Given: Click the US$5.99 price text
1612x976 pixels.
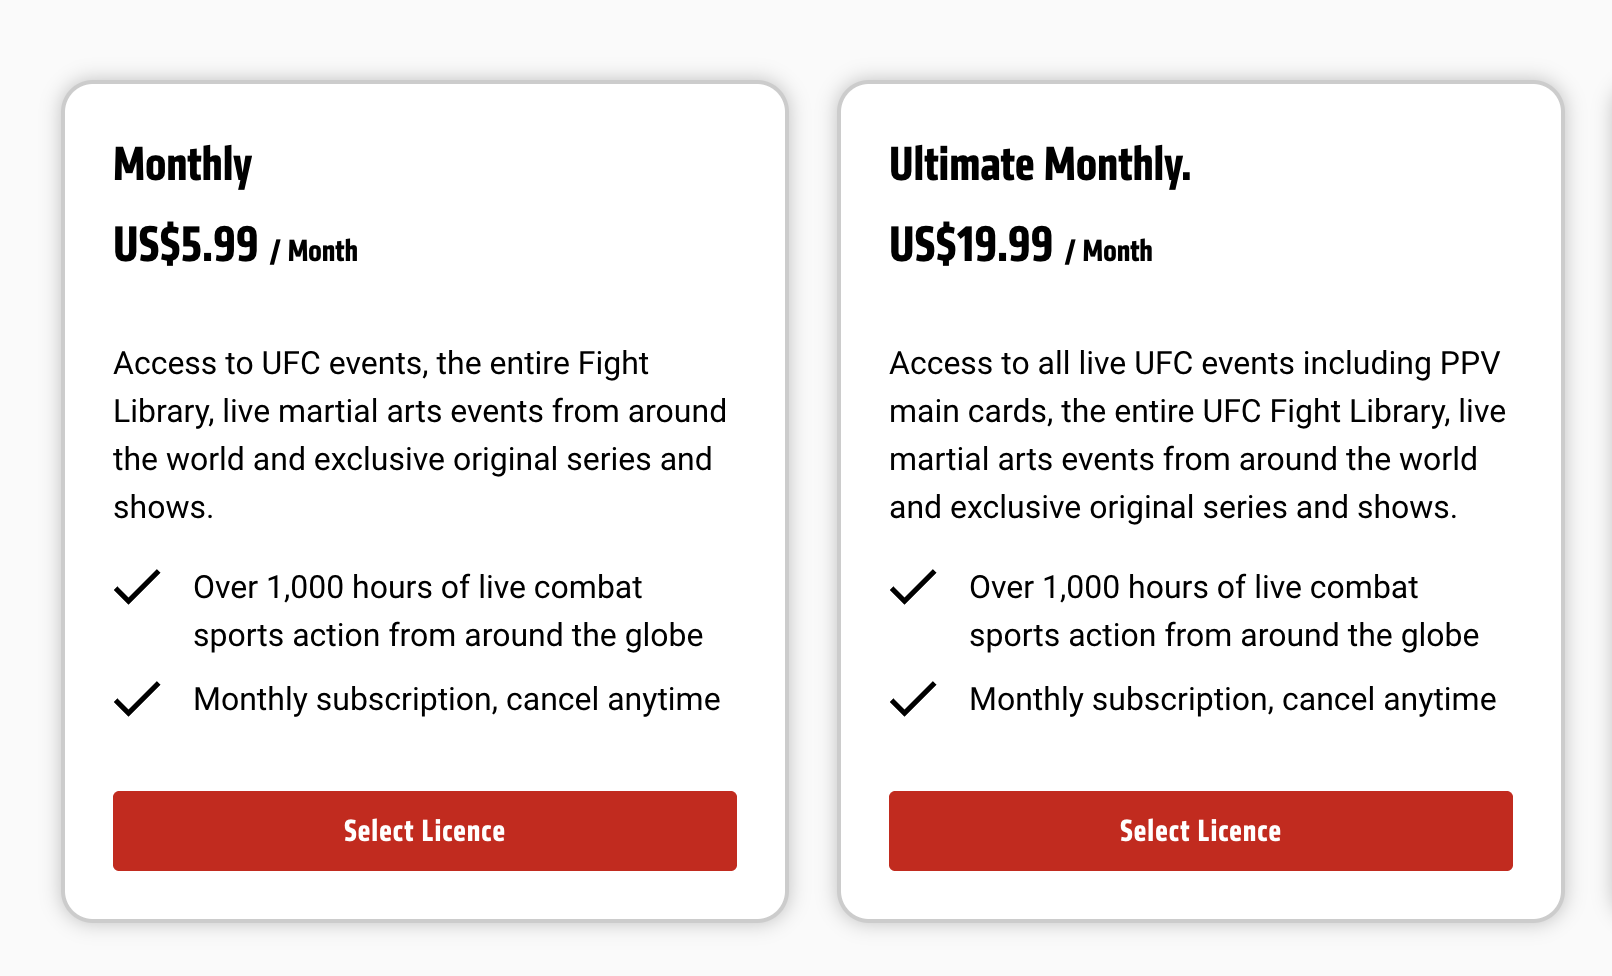Looking at the screenshot, I should 186,244.
